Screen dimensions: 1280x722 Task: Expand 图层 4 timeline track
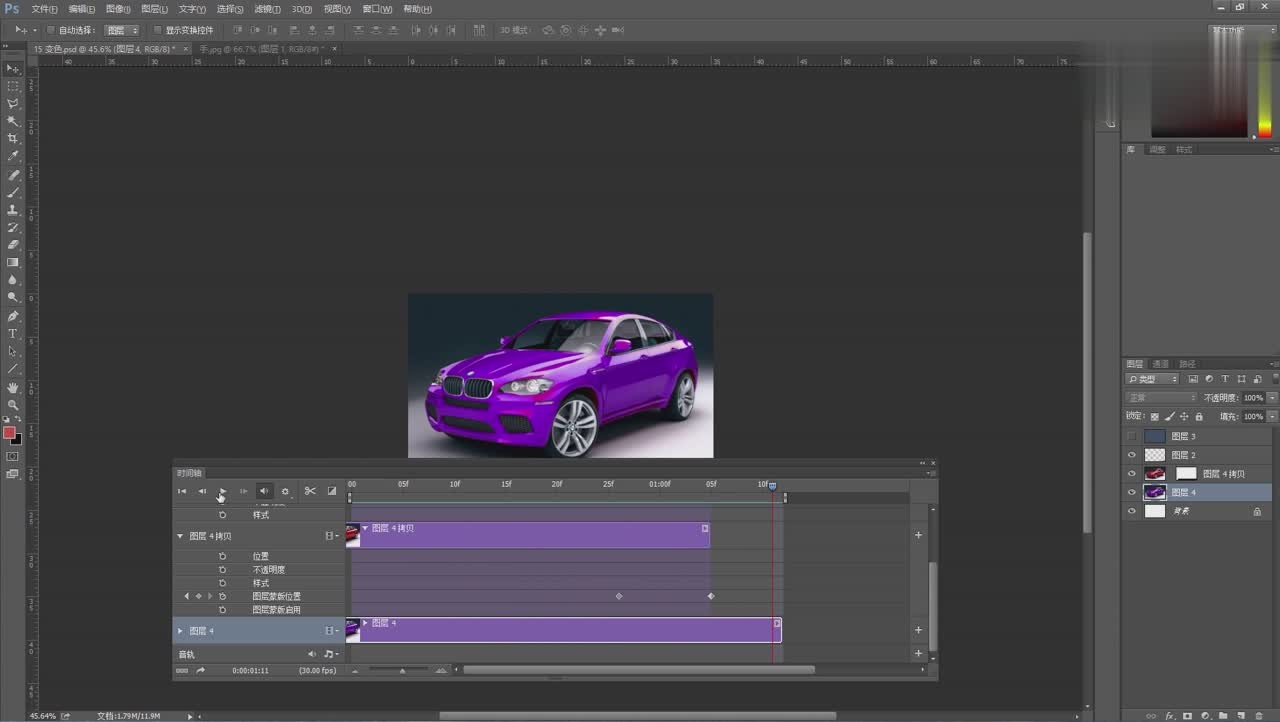point(181,631)
